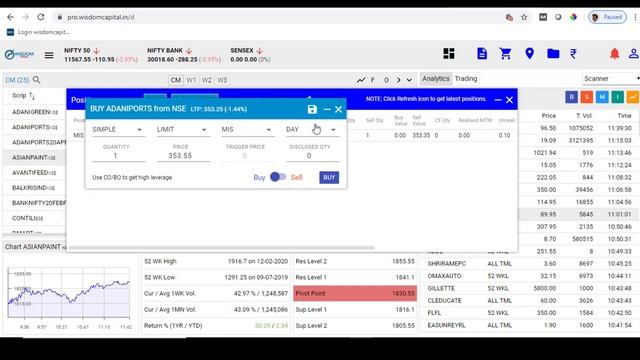Select ASIANPAINT in the watchlist

pyautogui.click(x=35, y=157)
